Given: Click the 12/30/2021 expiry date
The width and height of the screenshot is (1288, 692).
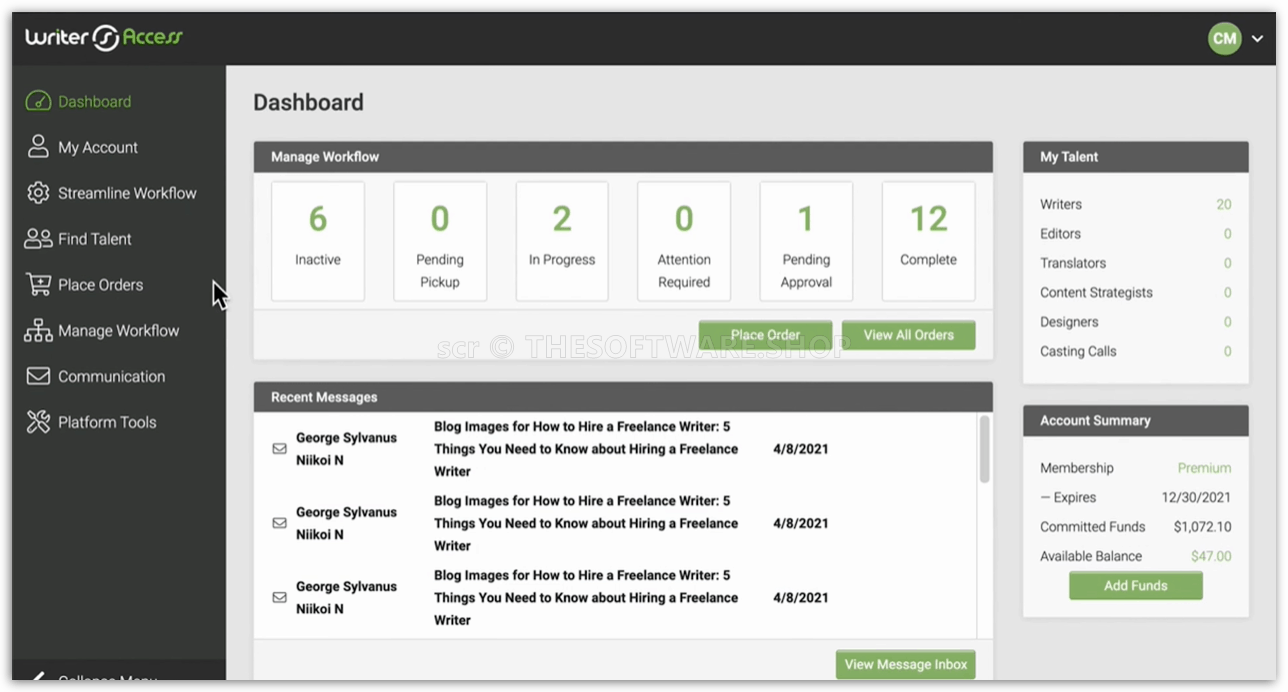Looking at the screenshot, I should (1196, 497).
